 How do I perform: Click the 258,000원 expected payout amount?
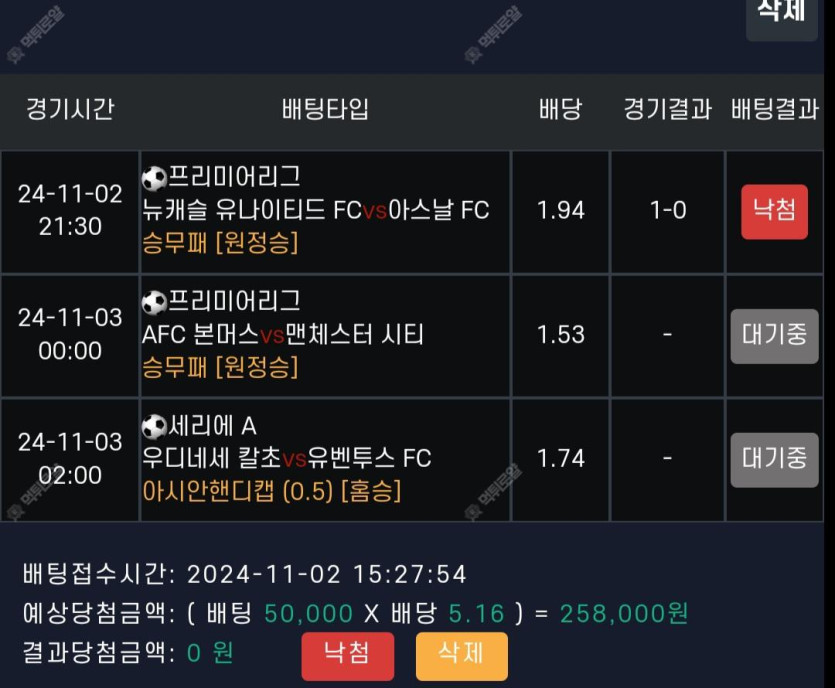[x=624, y=613]
